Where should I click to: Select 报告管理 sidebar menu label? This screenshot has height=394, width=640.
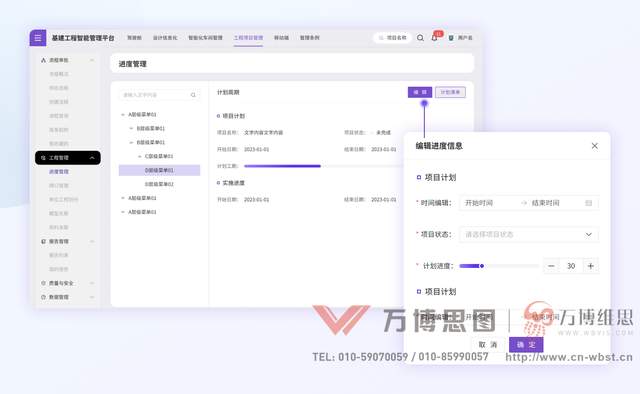(59, 241)
